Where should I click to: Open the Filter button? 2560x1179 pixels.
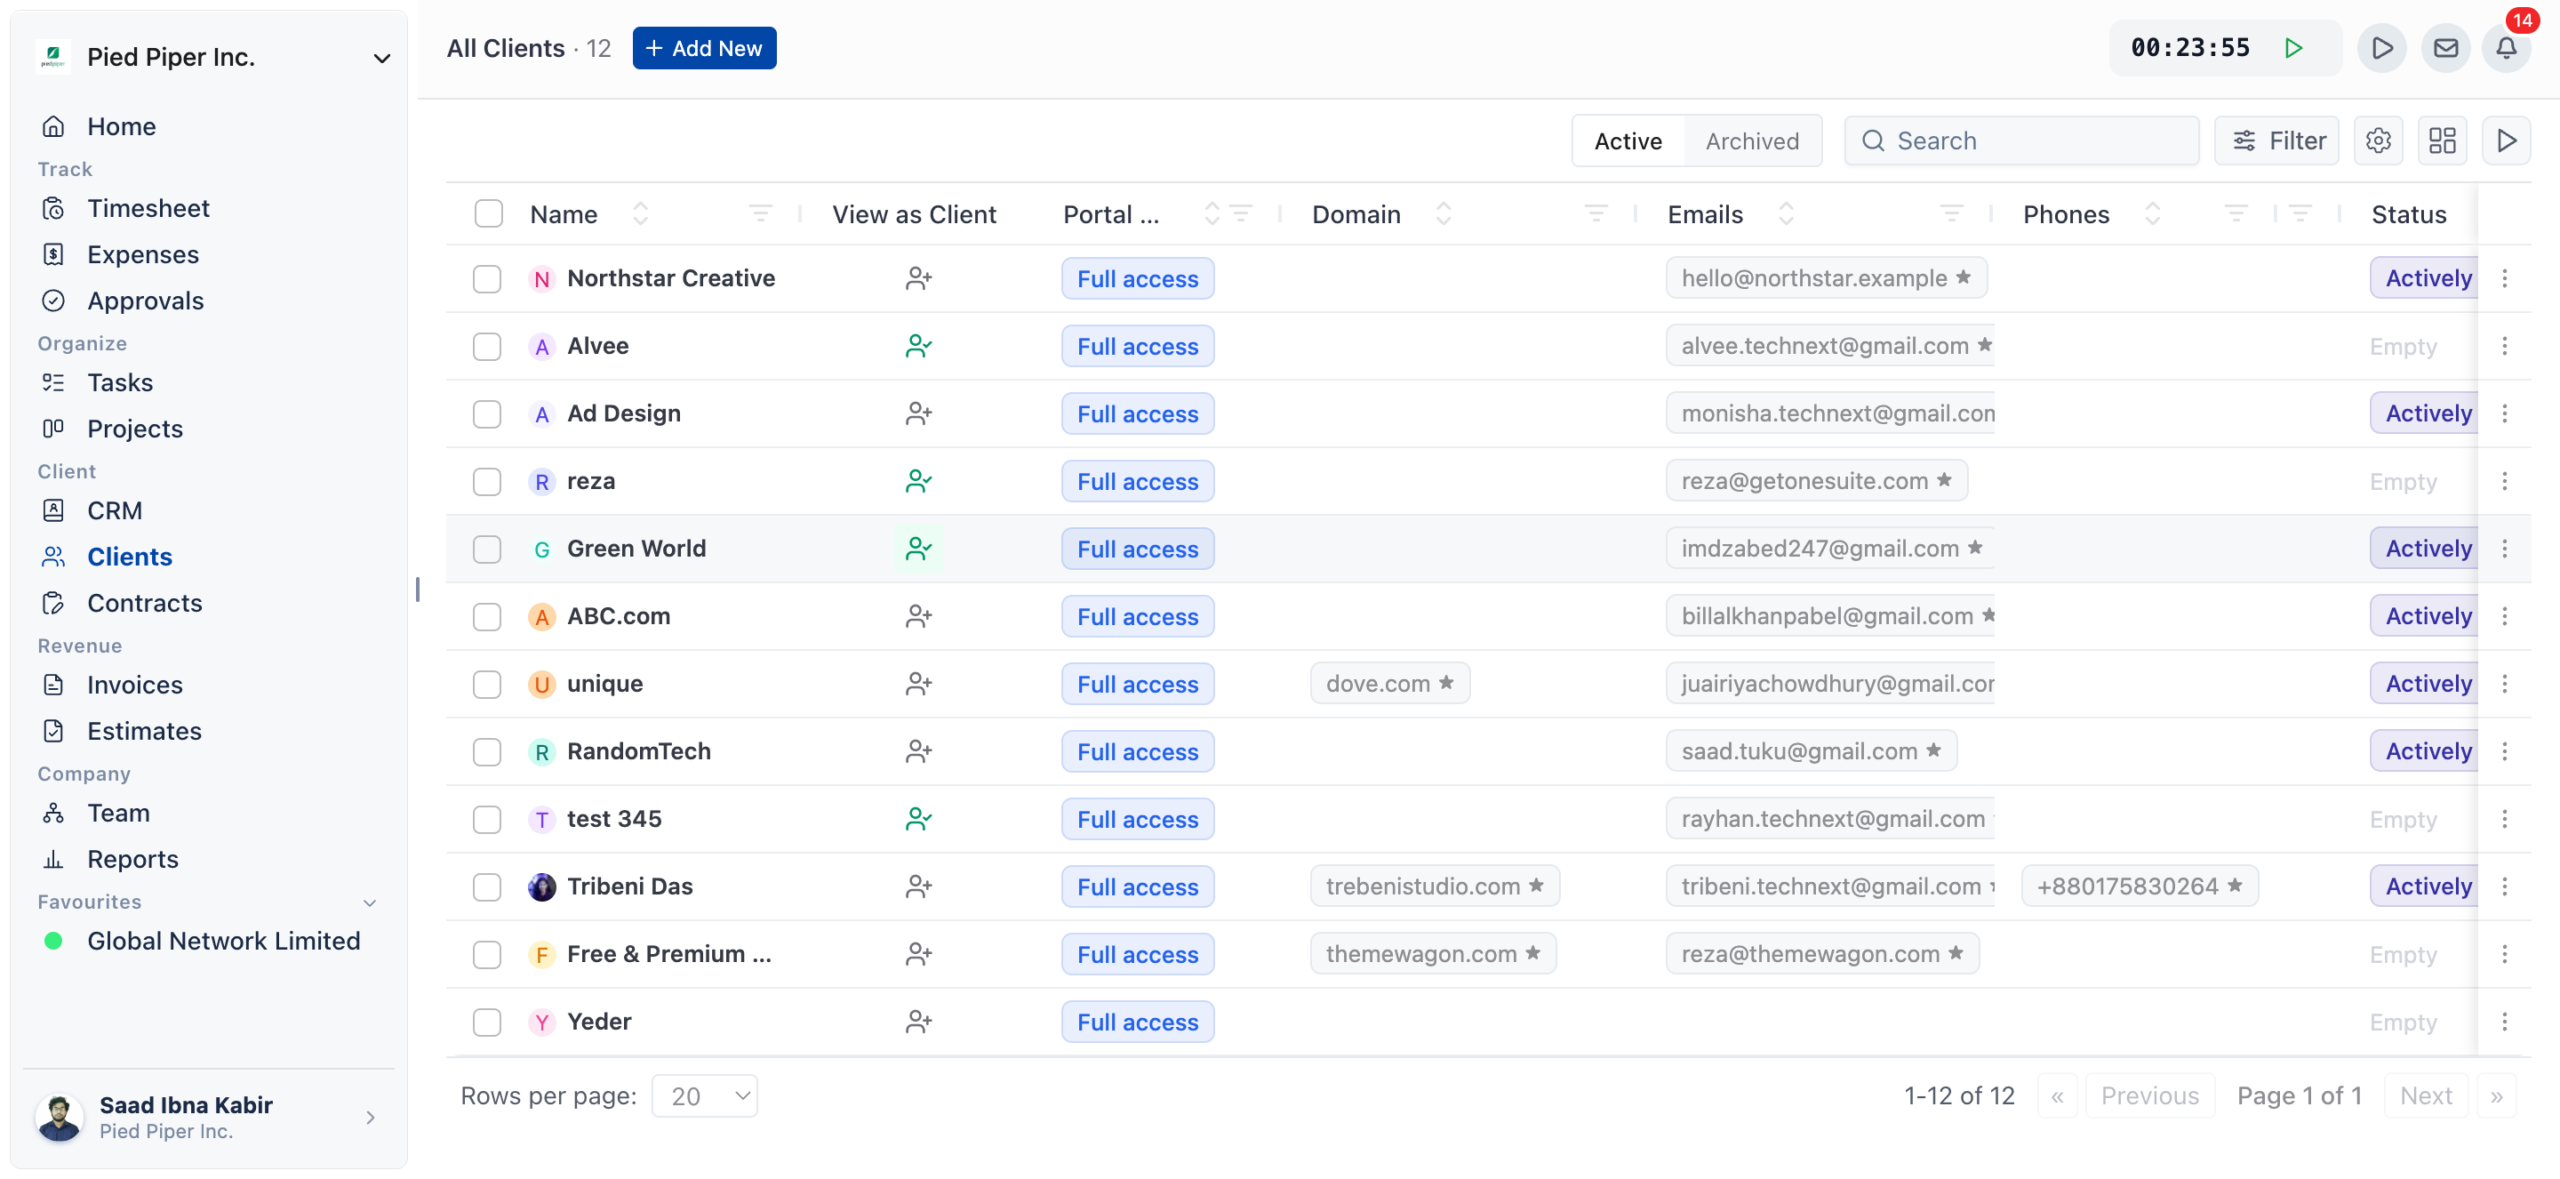[x=2276, y=141]
